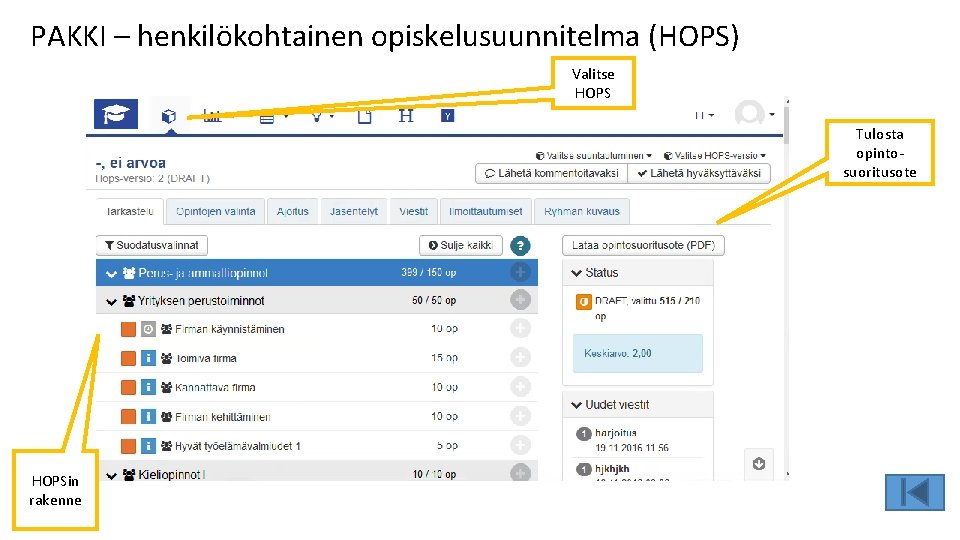This screenshot has height=540, width=960.
Task: Click plus icon on Yrityksen perustoiminnot row
Action: (x=520, y=300)
